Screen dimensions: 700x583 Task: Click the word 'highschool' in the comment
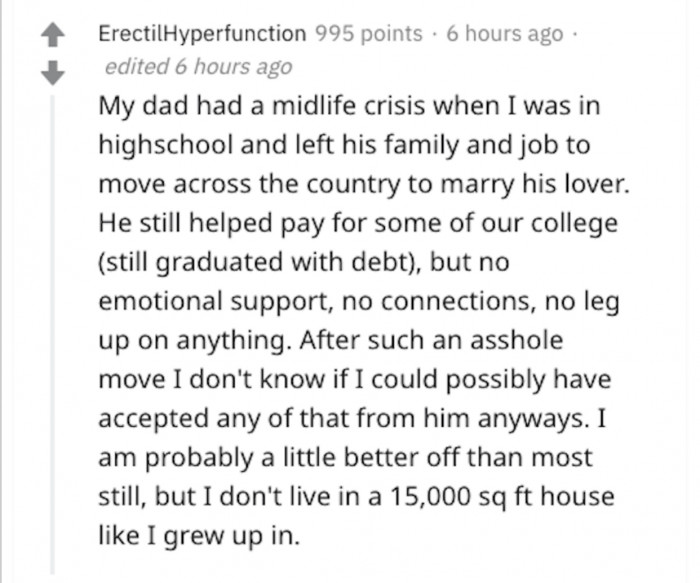coord(166,146)
